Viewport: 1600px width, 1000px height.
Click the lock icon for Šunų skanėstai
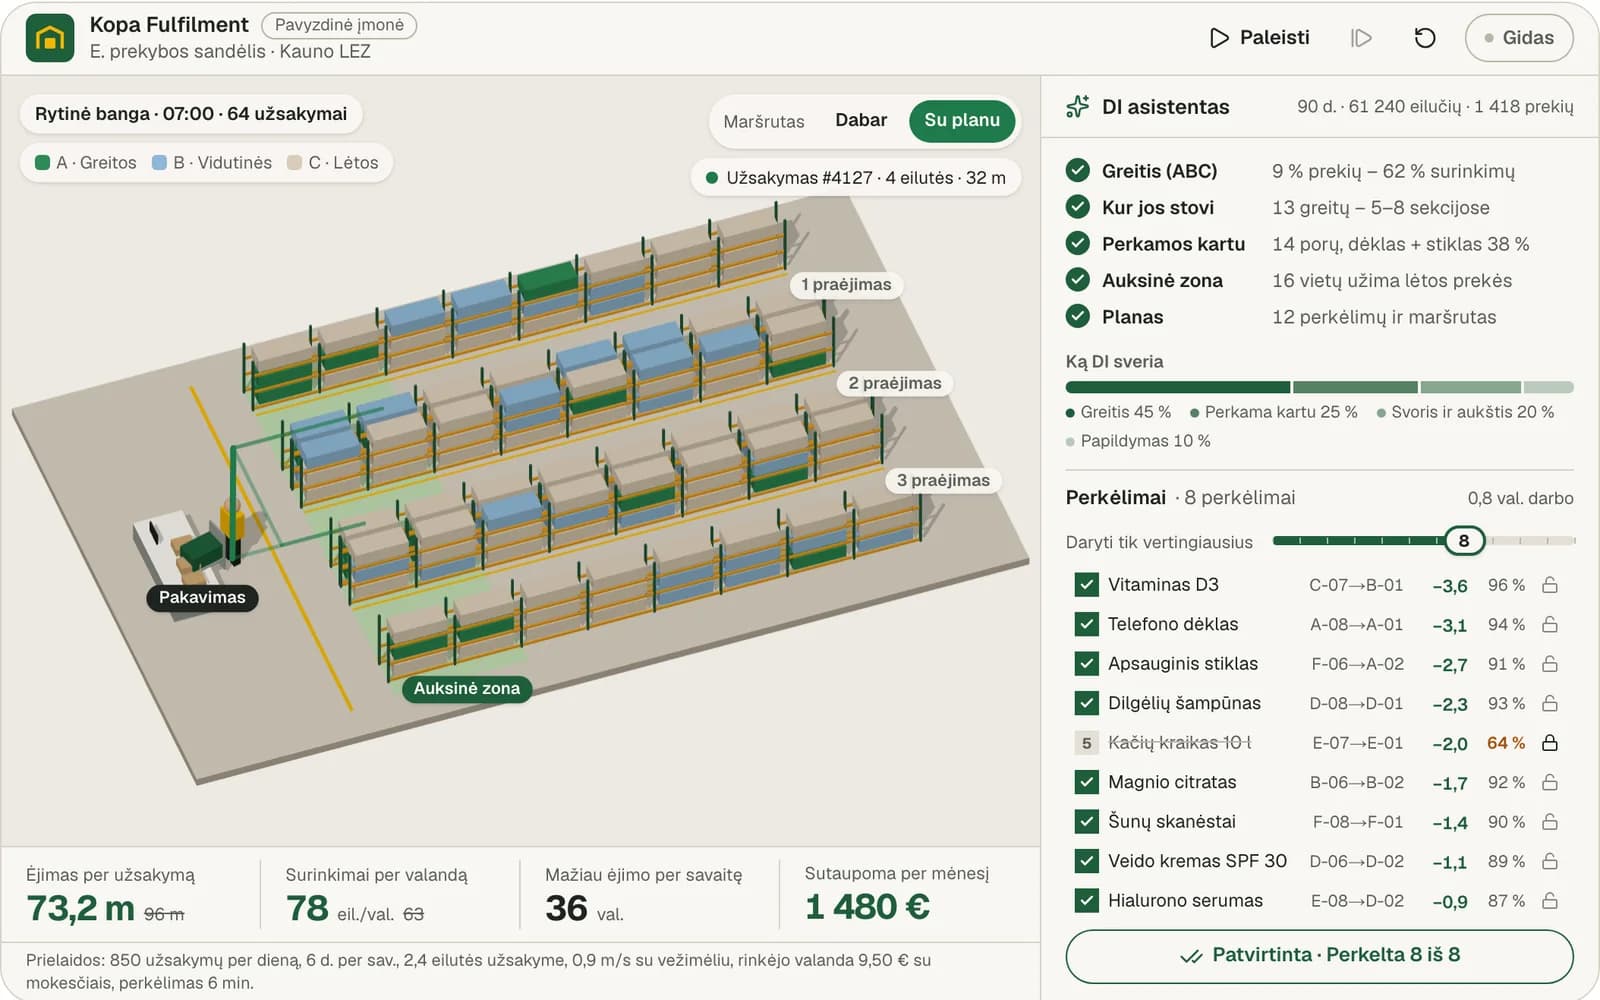[1550, 822]
